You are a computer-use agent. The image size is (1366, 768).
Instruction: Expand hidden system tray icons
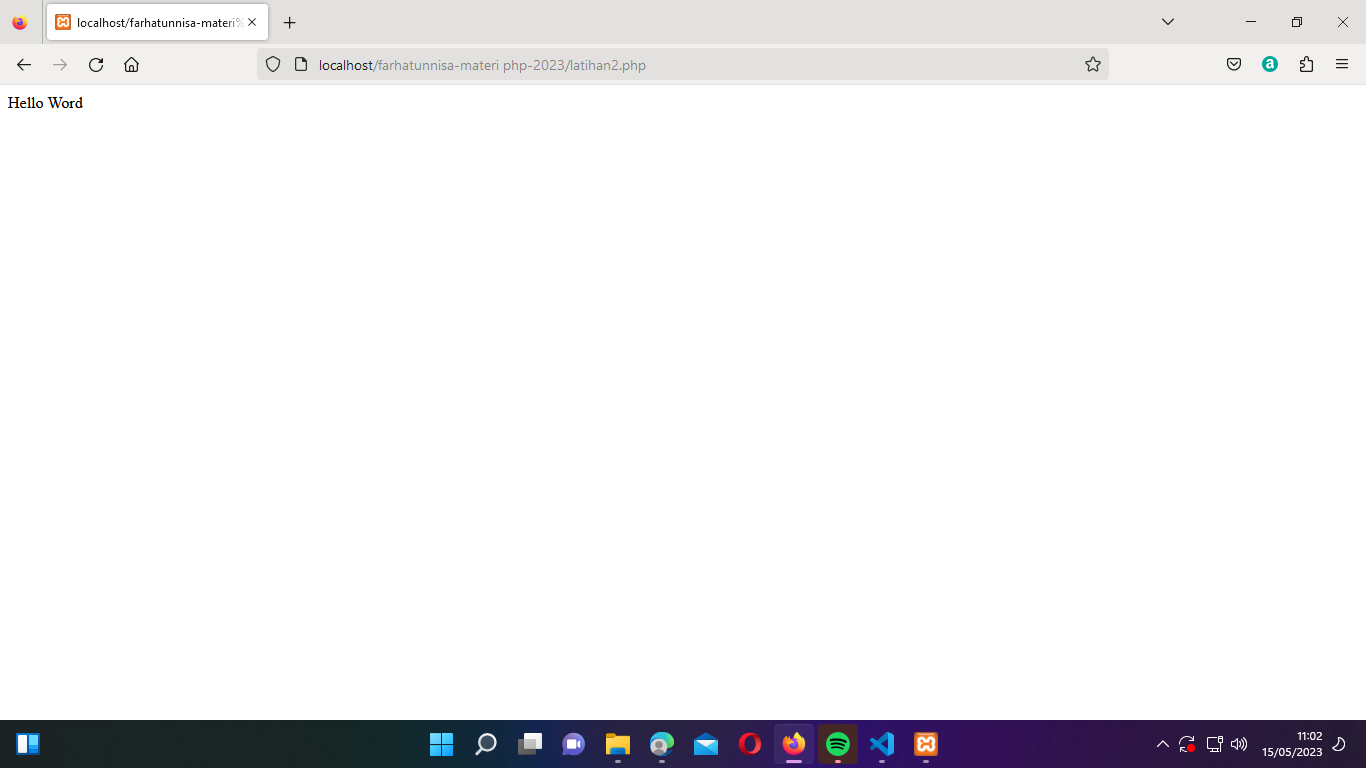coord(1163,744)
